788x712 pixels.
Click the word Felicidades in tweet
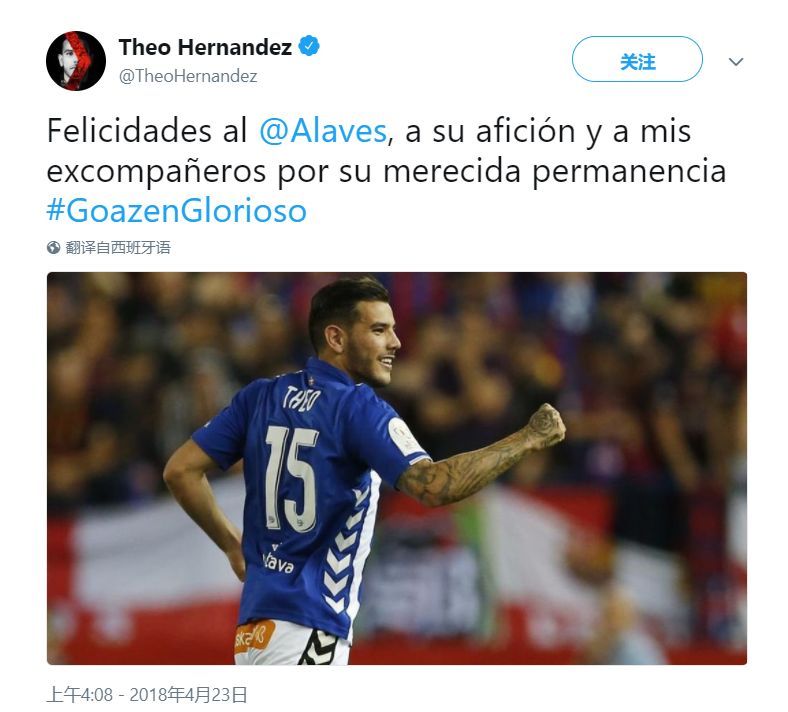coord(129,131)
